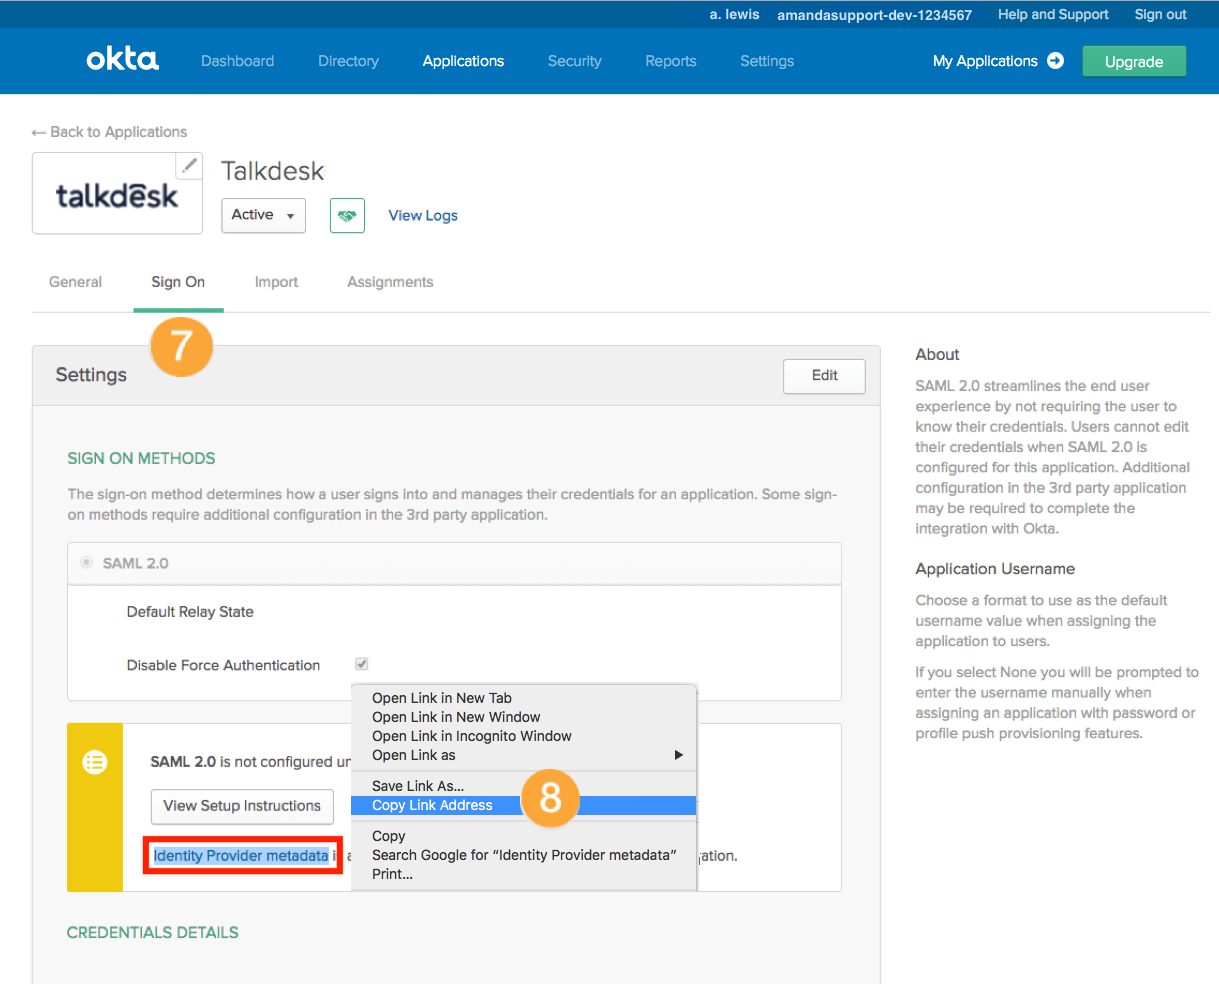This screenshot has width=1219, height=984.
Task: Select Copy Link Address from context menu
Action: (x=524, y=805)
